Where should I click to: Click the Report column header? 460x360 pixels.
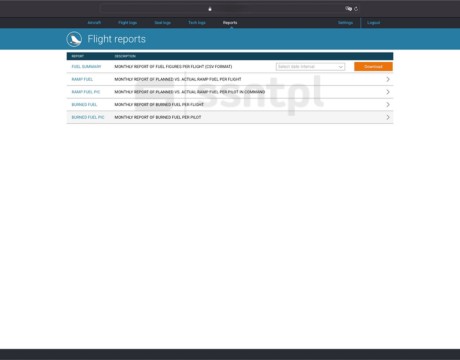coord(78,56)
